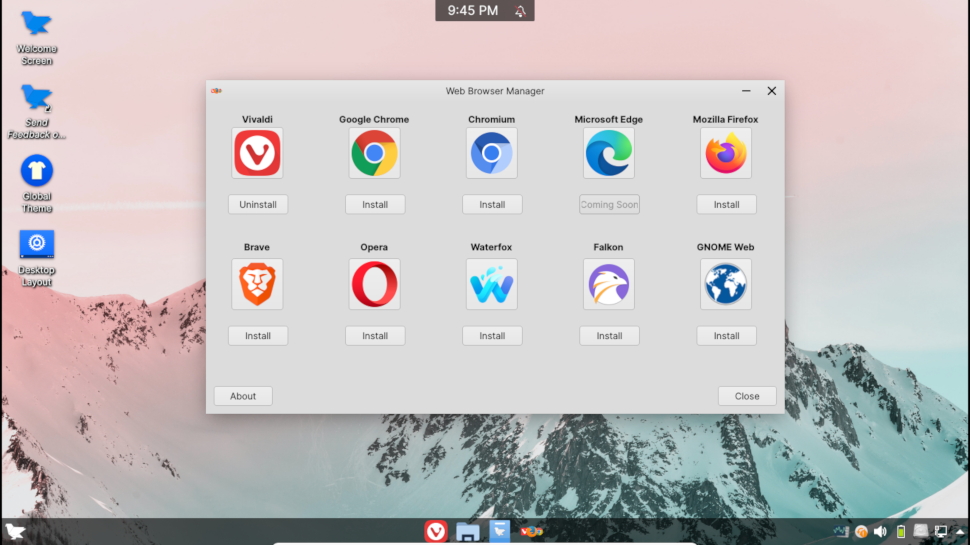Install the Opera browser

point(375,336)
